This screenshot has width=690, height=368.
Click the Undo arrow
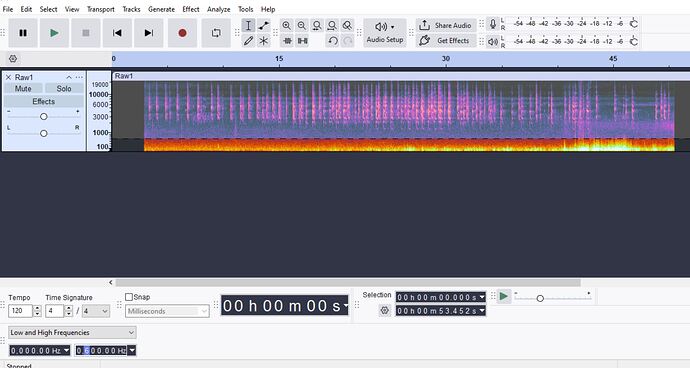click(x=333, y=41)
